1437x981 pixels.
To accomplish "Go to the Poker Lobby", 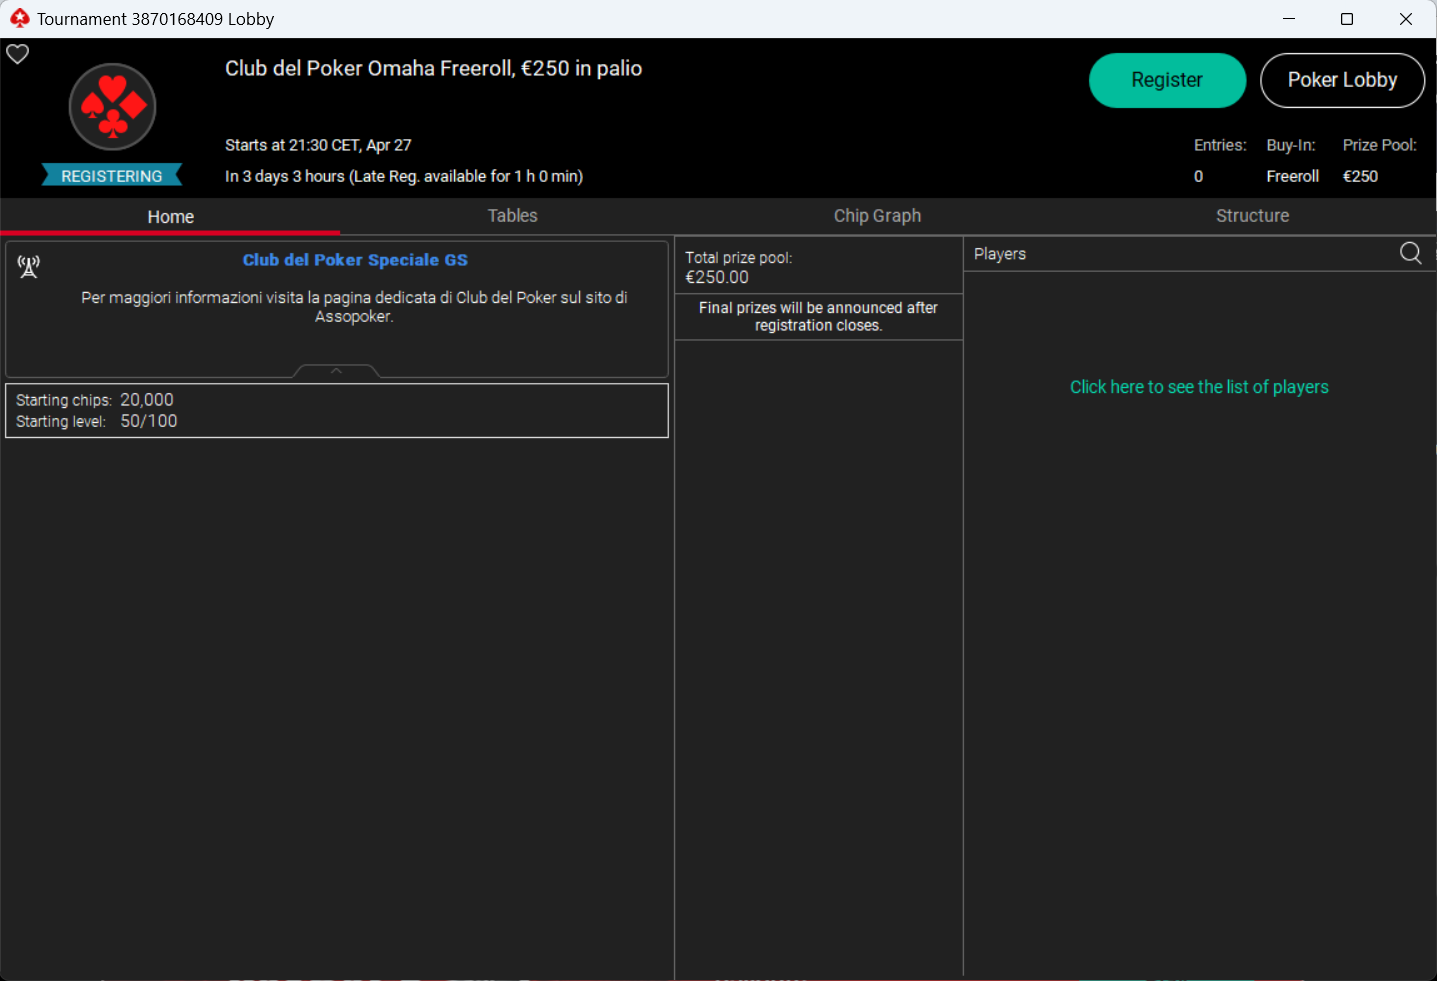I will 1342,80.
